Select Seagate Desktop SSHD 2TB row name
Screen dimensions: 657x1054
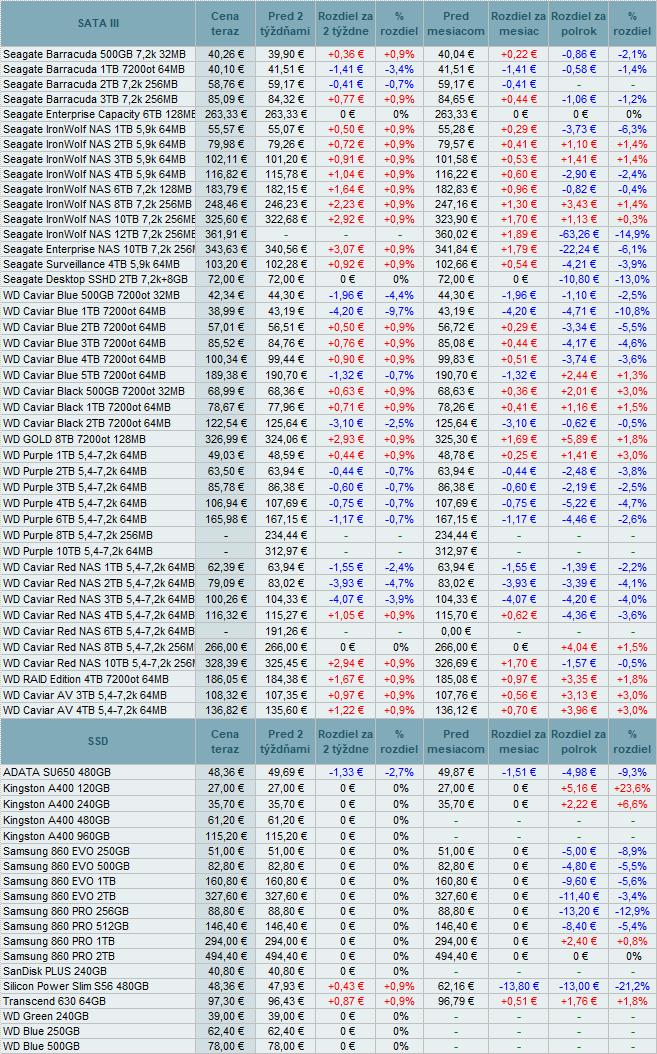95,279
